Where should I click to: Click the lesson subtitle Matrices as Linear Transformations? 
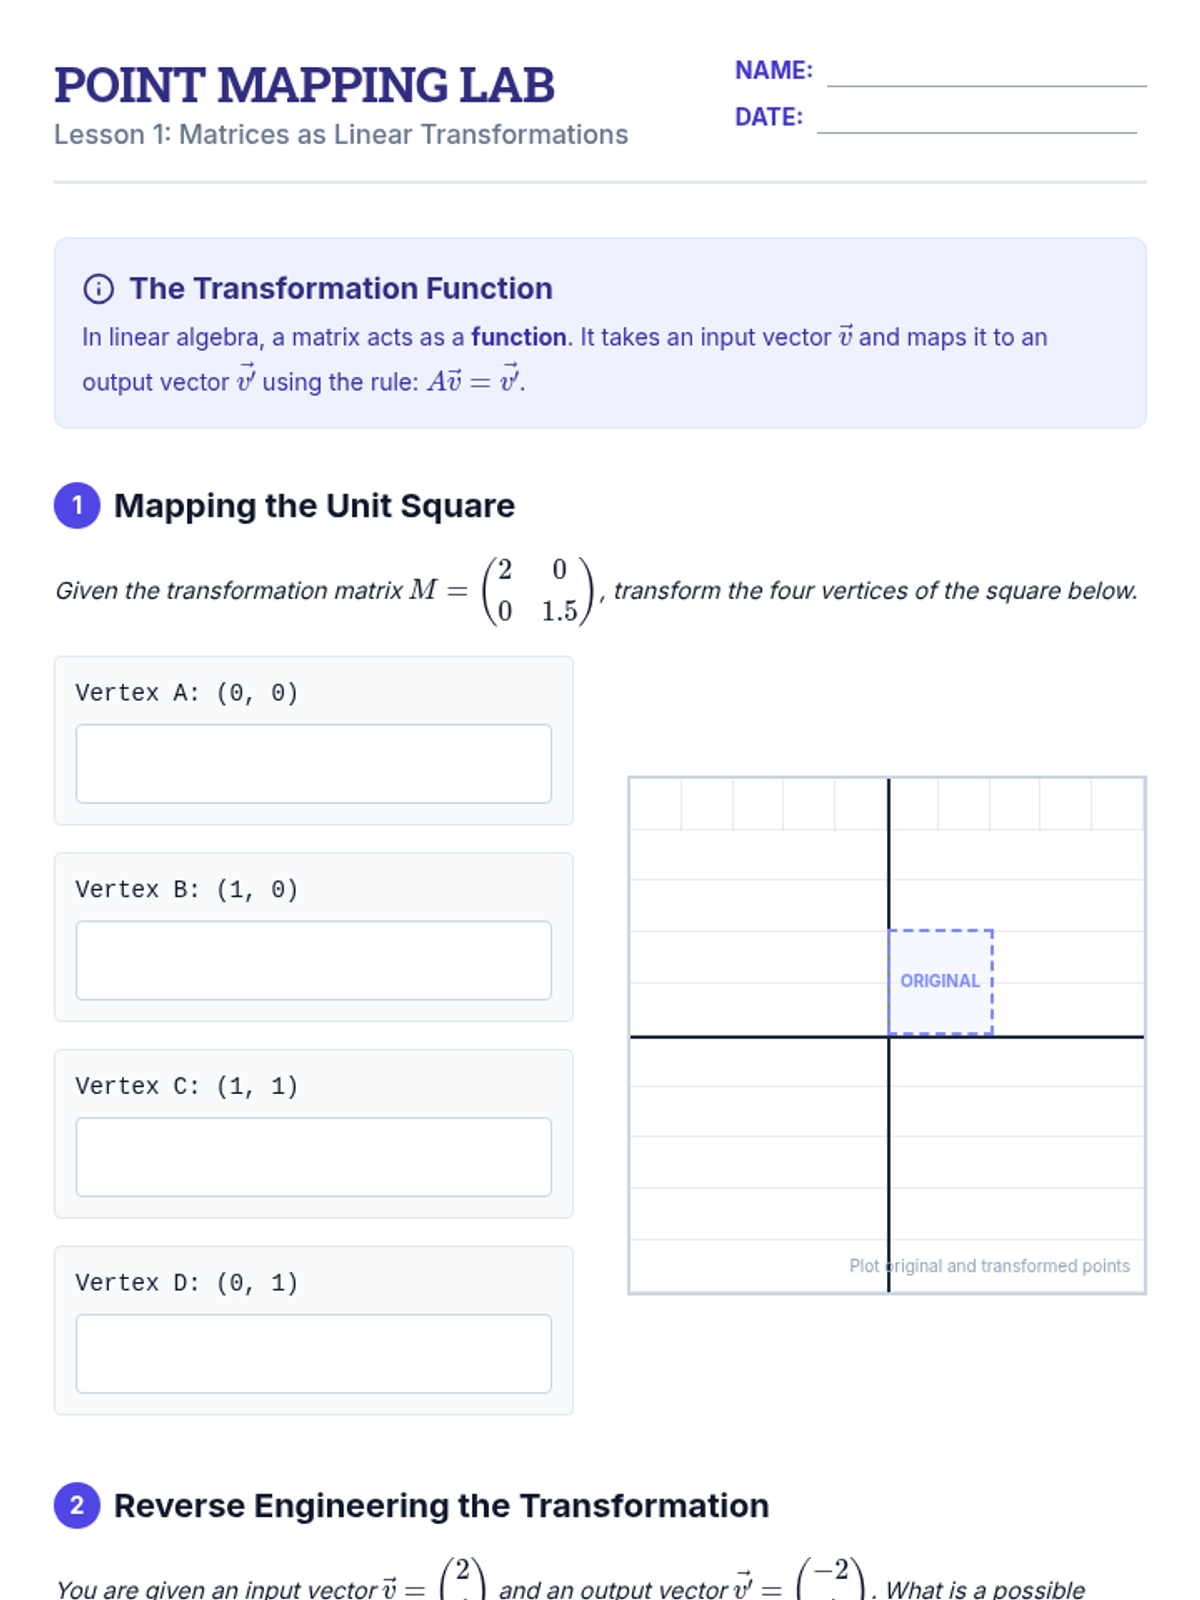(404, 135)
